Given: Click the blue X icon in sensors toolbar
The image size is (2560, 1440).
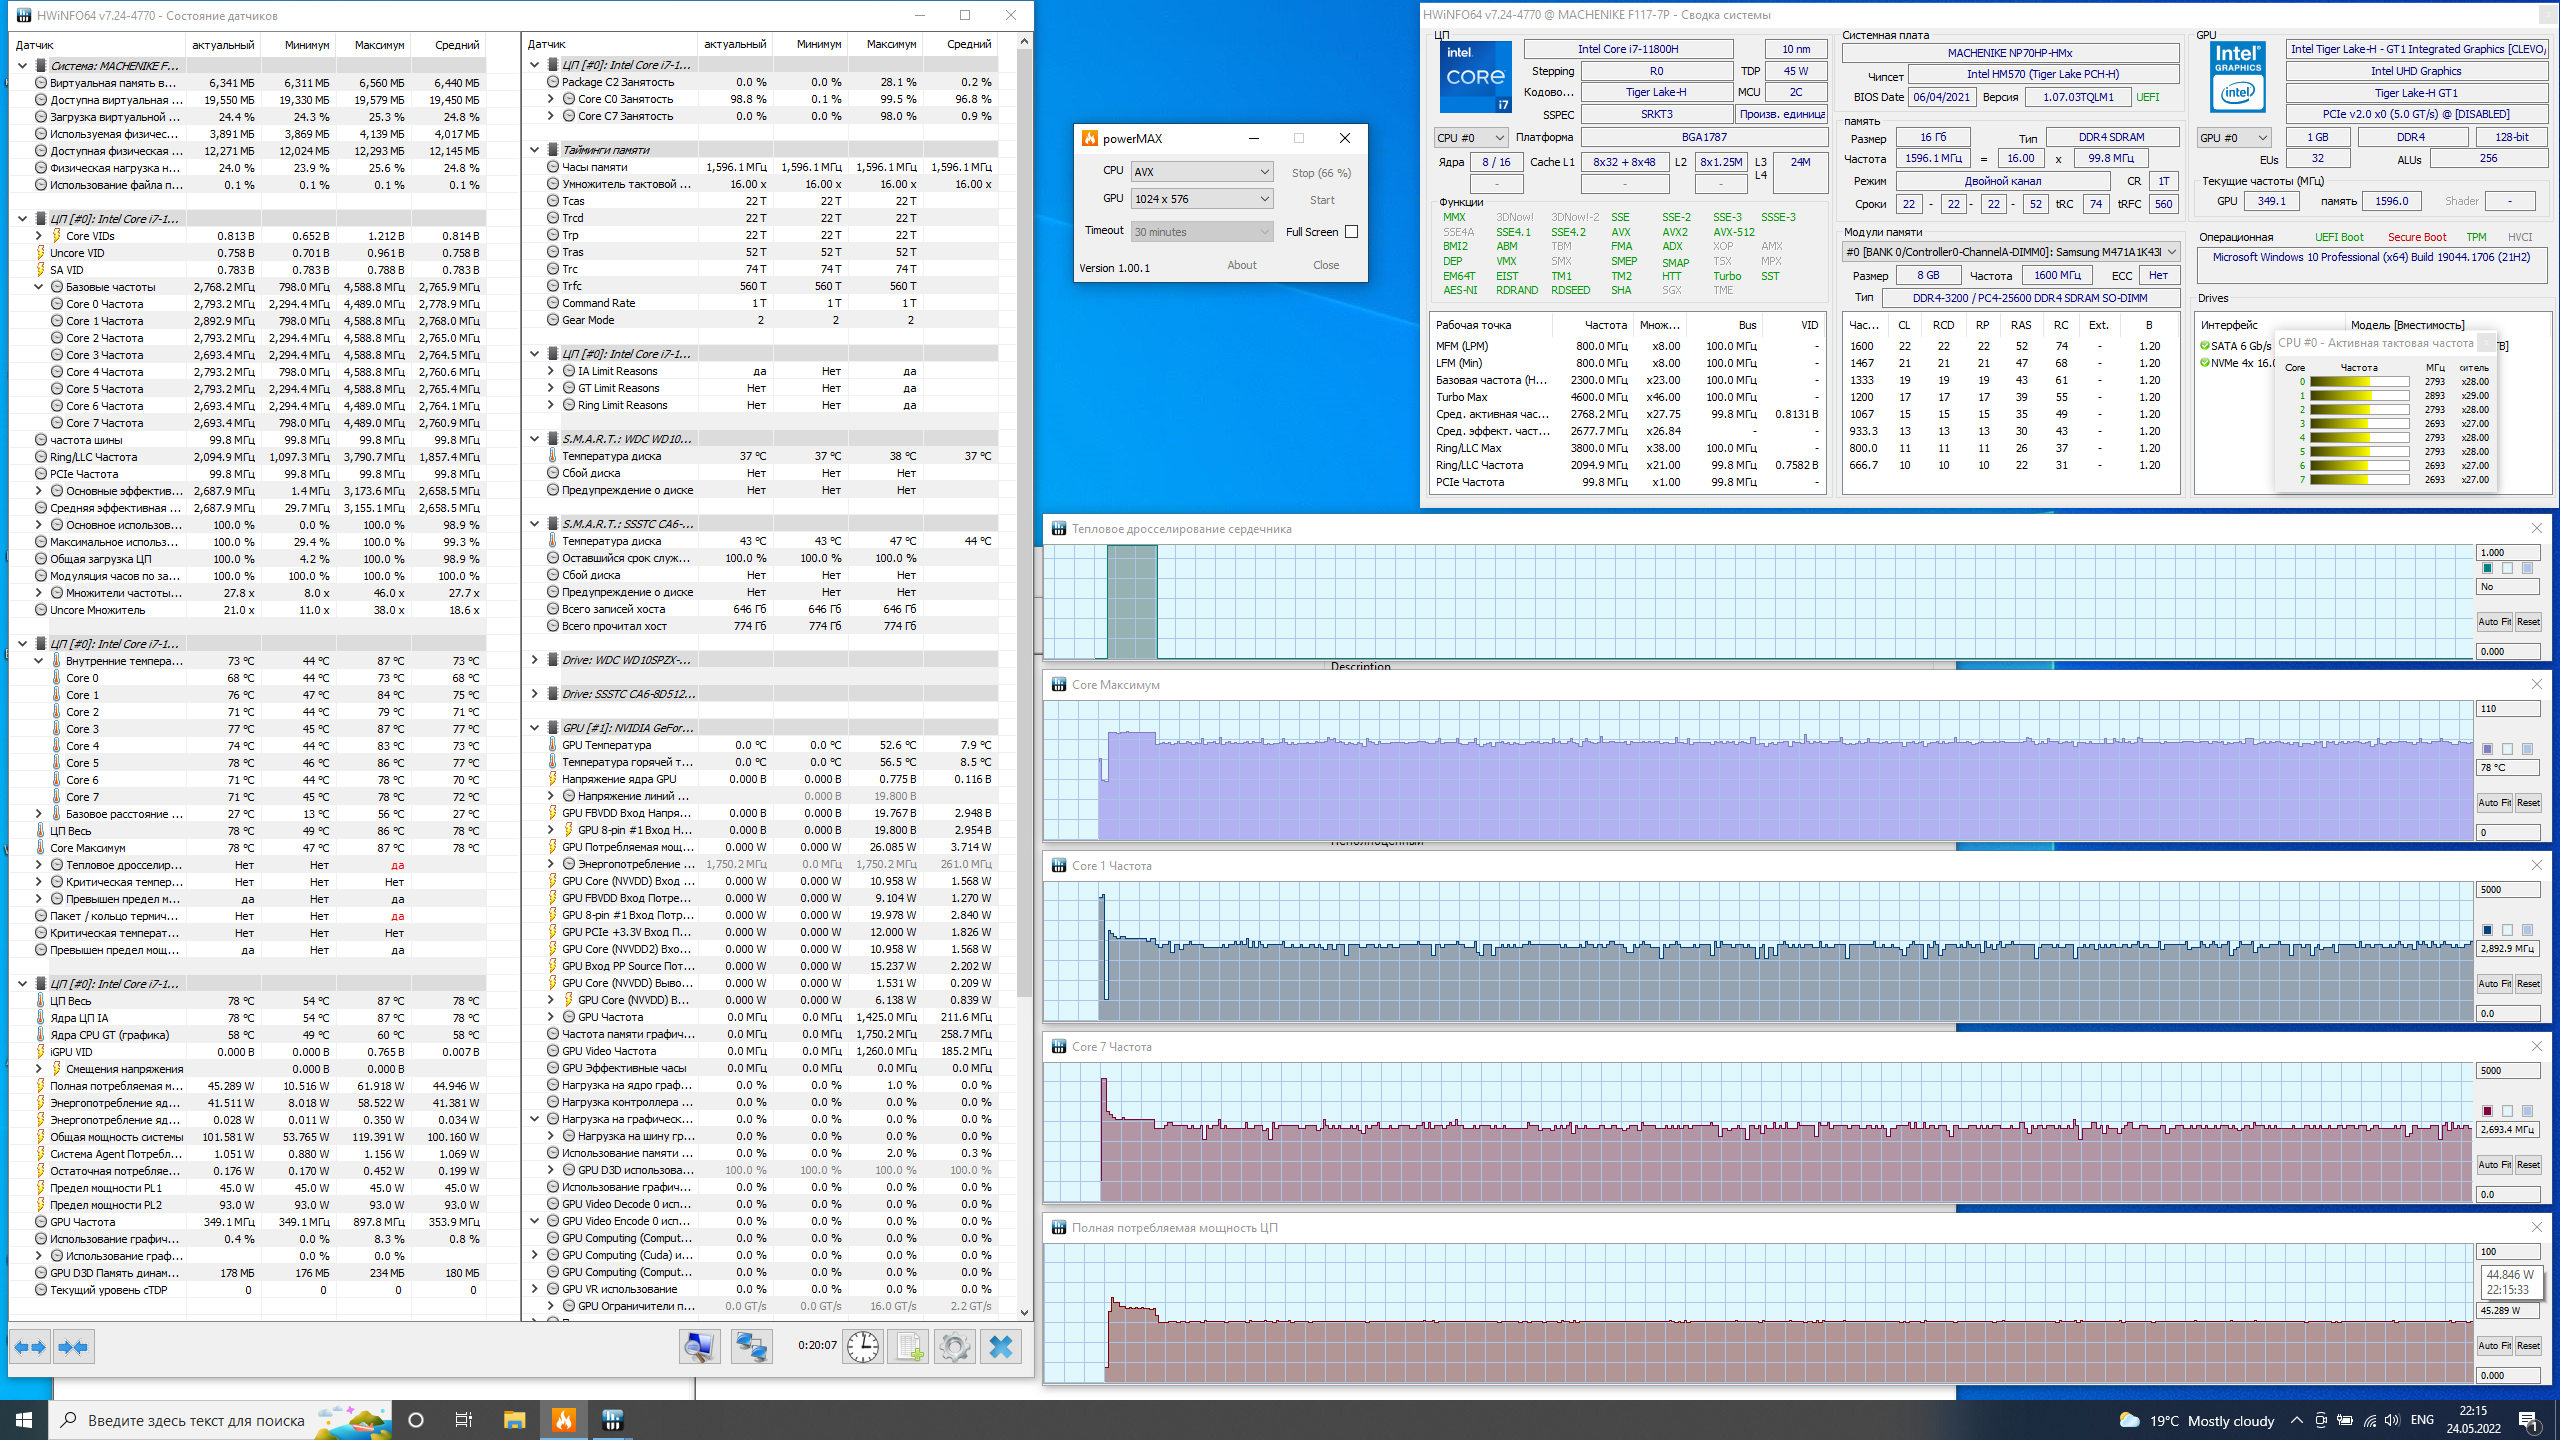Looking at the screenshot, I should pos(1001,1347).
